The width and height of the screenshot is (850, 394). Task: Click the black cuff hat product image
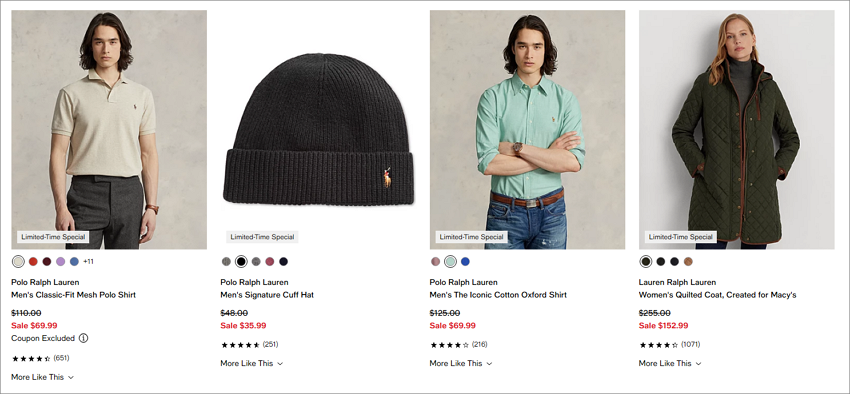(318, 130)
